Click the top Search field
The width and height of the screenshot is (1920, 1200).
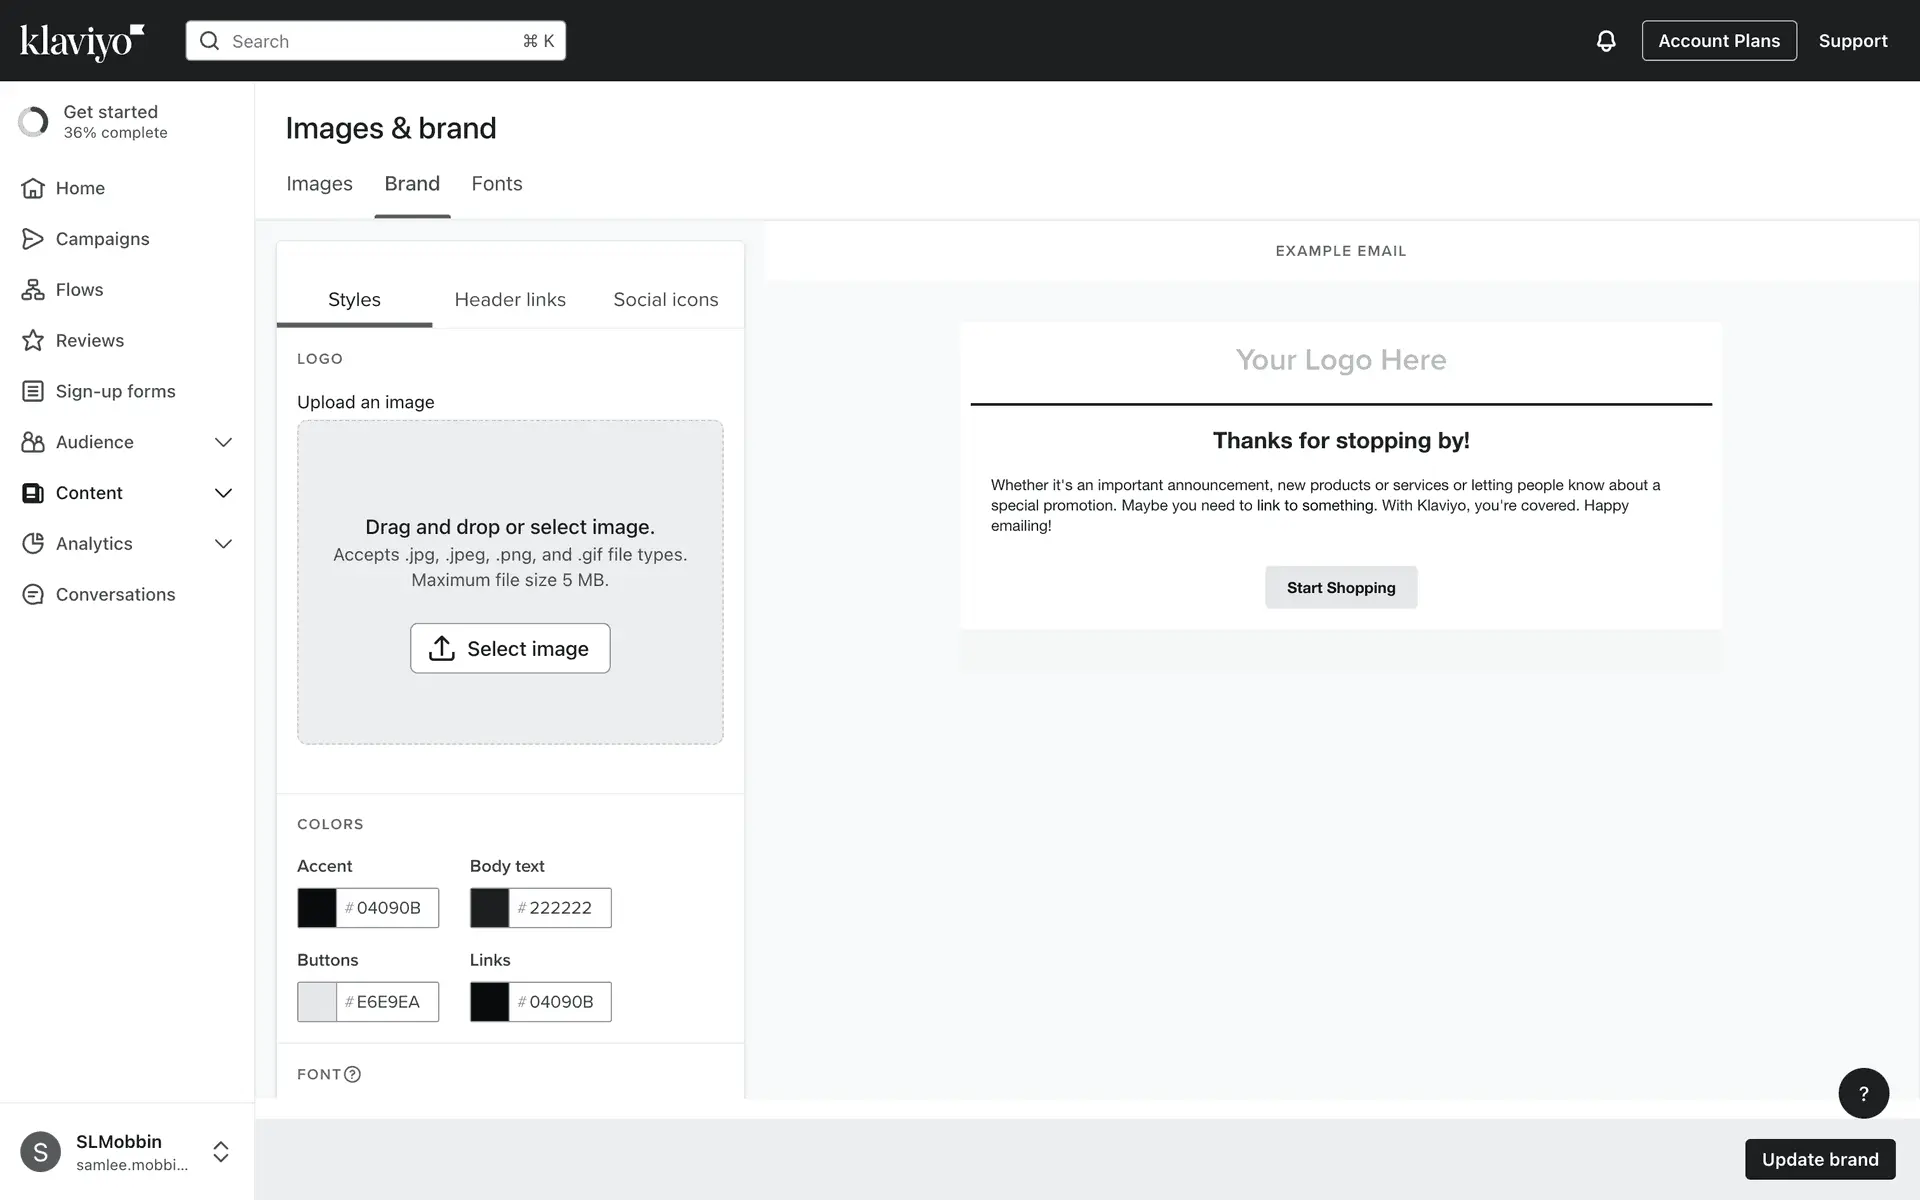[x=375, y=41]
